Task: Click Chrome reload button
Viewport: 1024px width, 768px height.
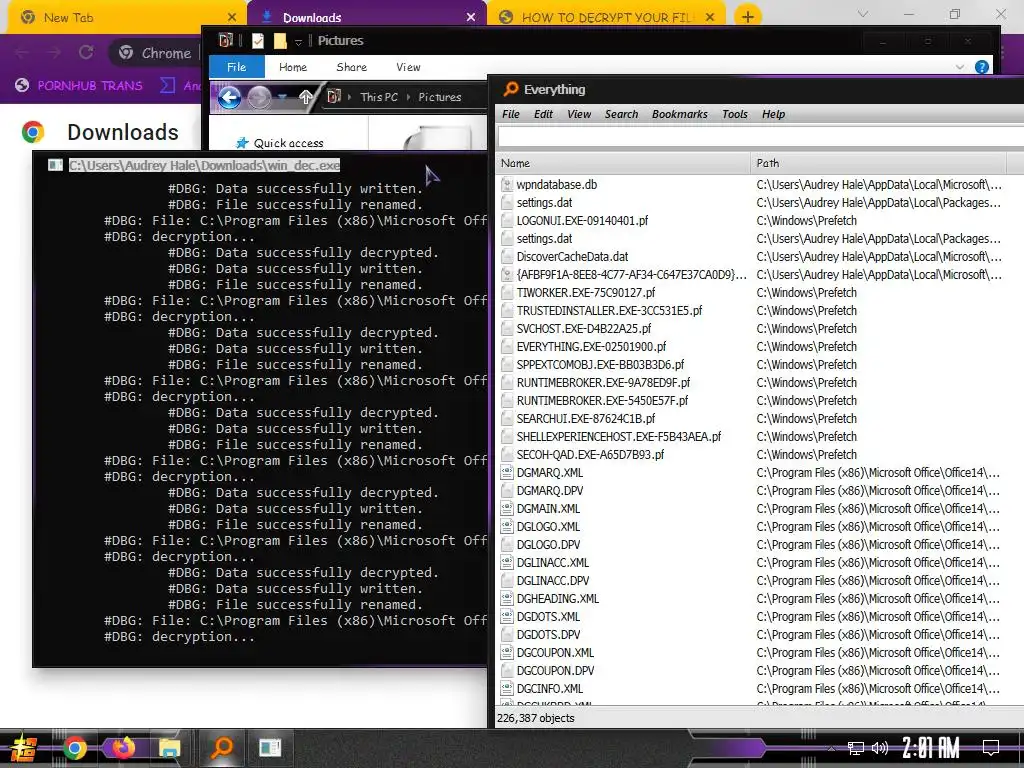Action: pos(86,52)
